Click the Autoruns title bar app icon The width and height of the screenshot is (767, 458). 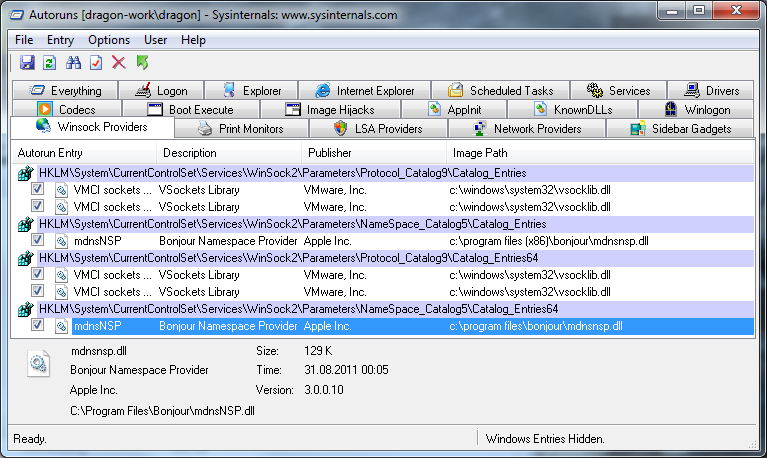tap(17, 15)
